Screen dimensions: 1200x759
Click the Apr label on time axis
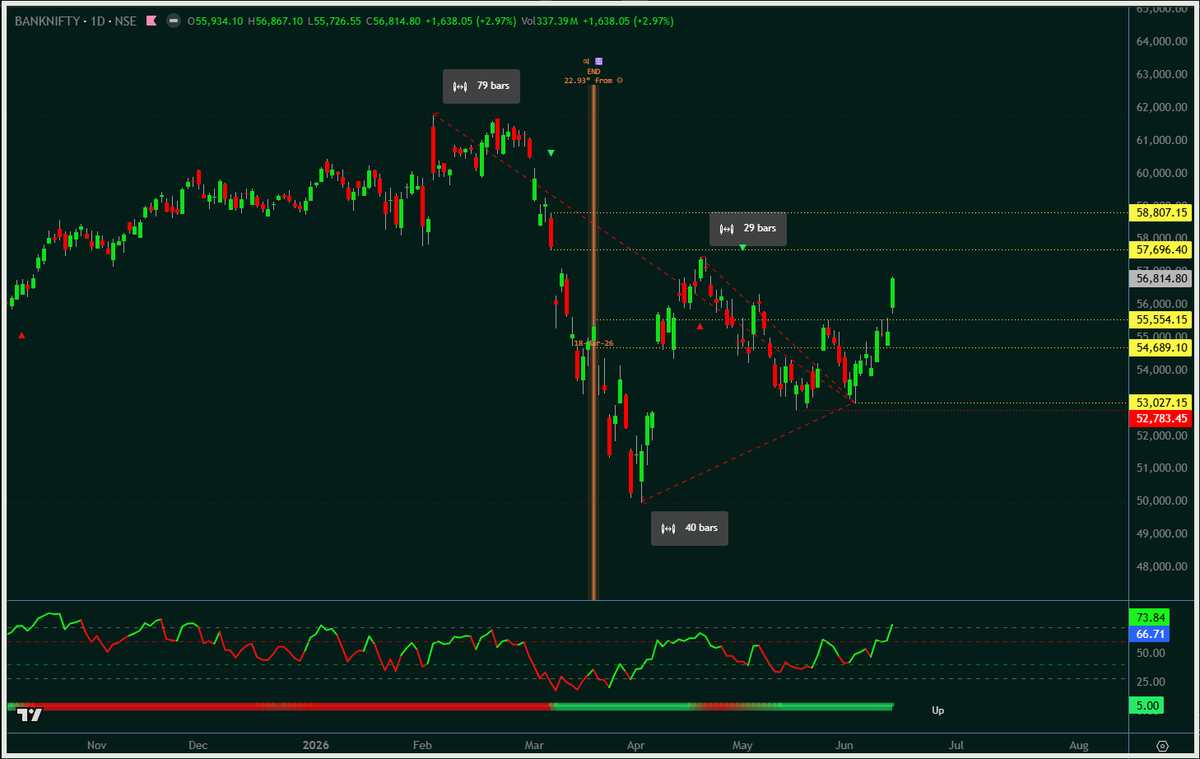pos(634,746)
